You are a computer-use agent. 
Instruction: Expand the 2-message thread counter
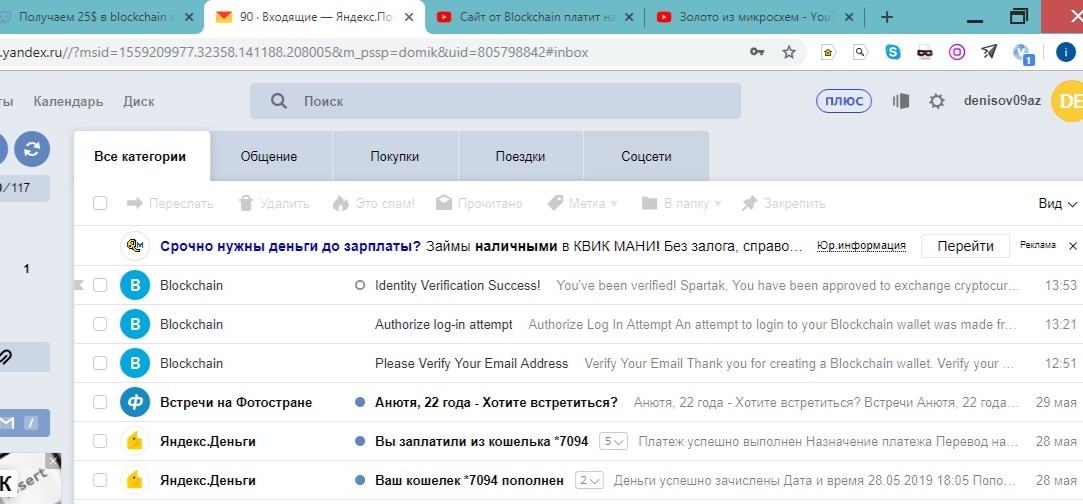click(589, 481)
